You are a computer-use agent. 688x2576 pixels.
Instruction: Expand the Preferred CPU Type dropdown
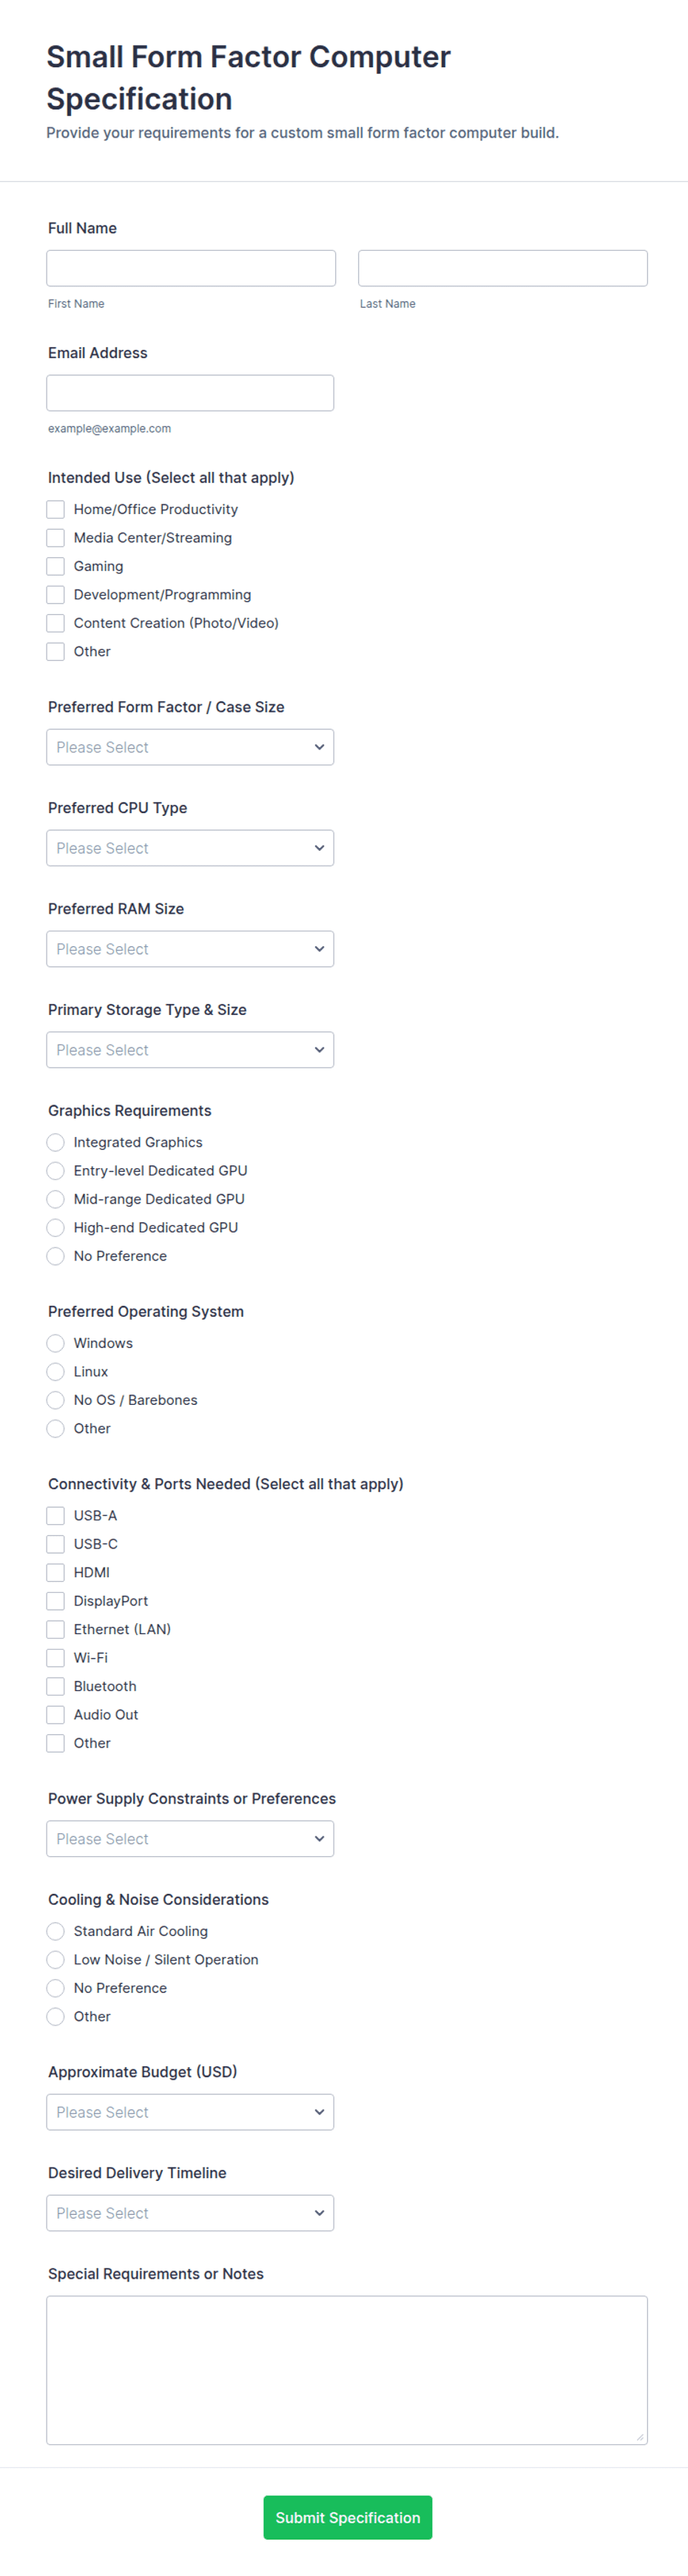coord(190,848)
